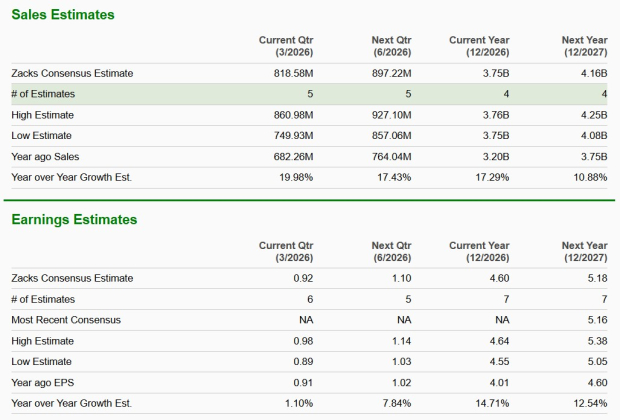Select earnings consensus value 5.18

click(597, 278)
